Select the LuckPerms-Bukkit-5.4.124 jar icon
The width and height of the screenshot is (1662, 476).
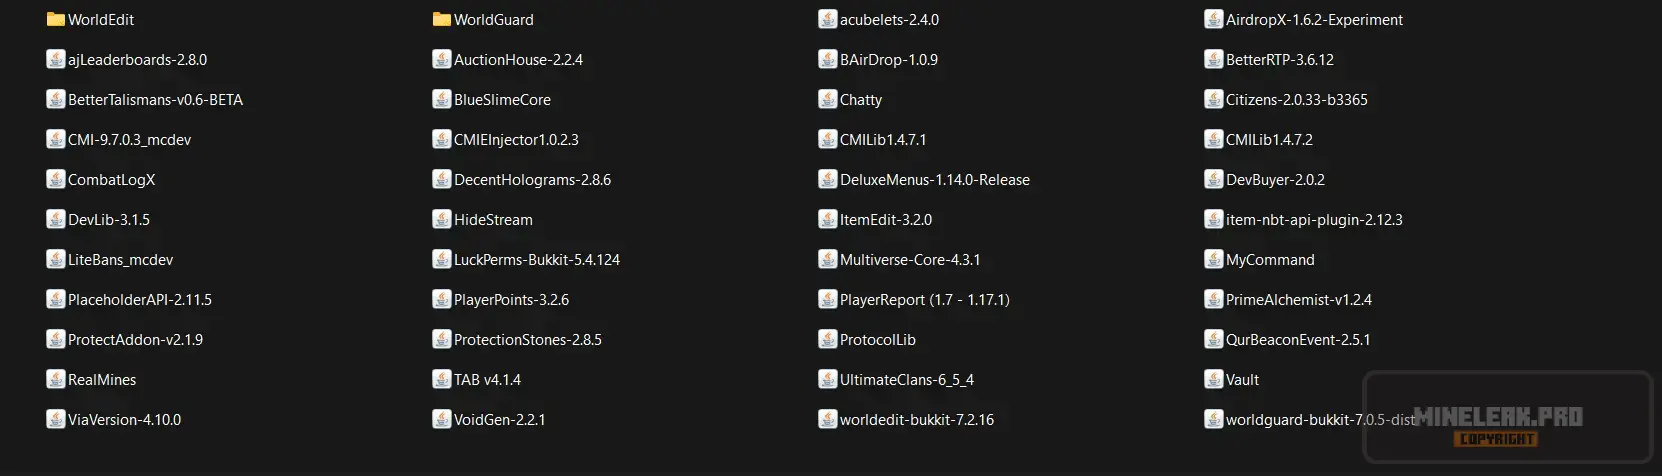pyautogui.click(x=442, y=259)
